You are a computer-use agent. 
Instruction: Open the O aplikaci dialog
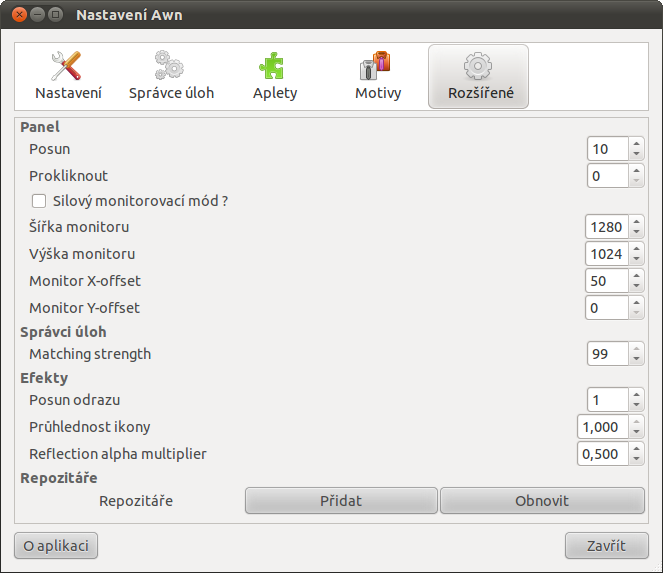[x=56, y=546]
